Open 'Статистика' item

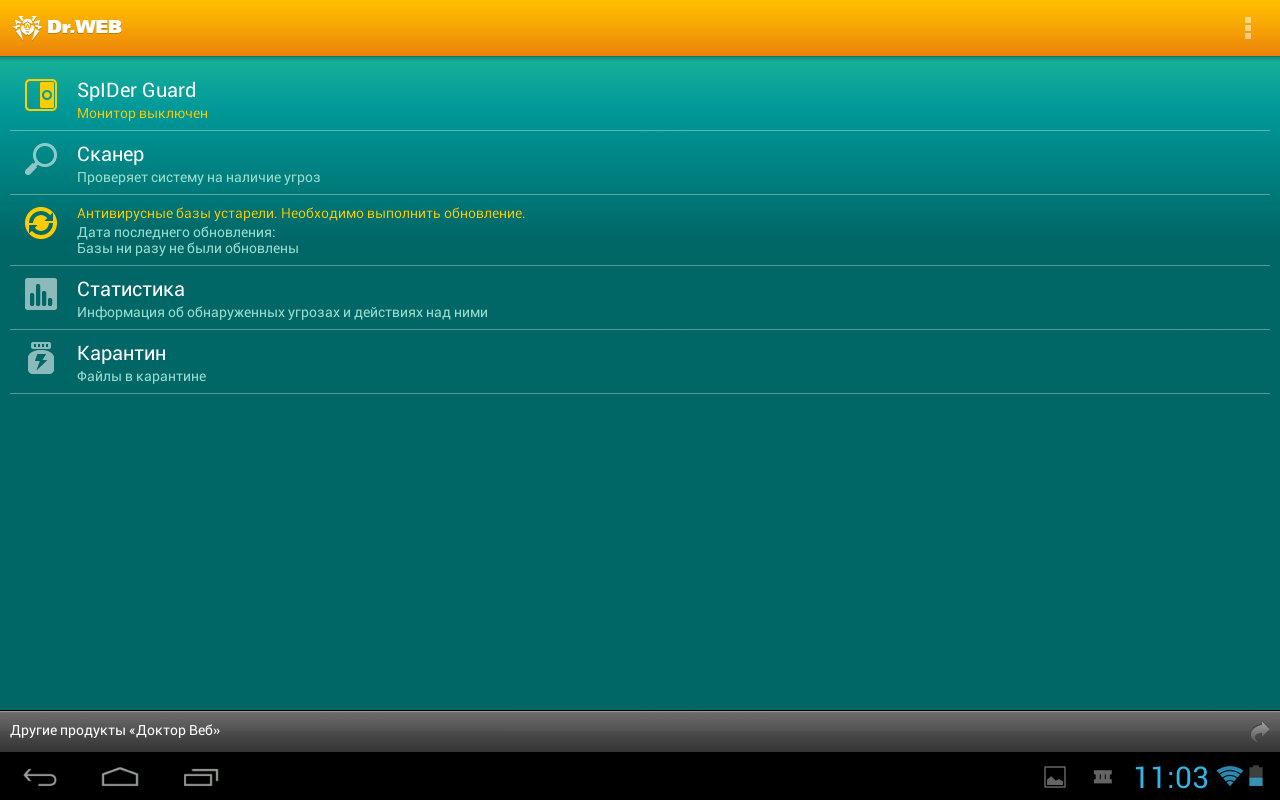click(640, 298)
